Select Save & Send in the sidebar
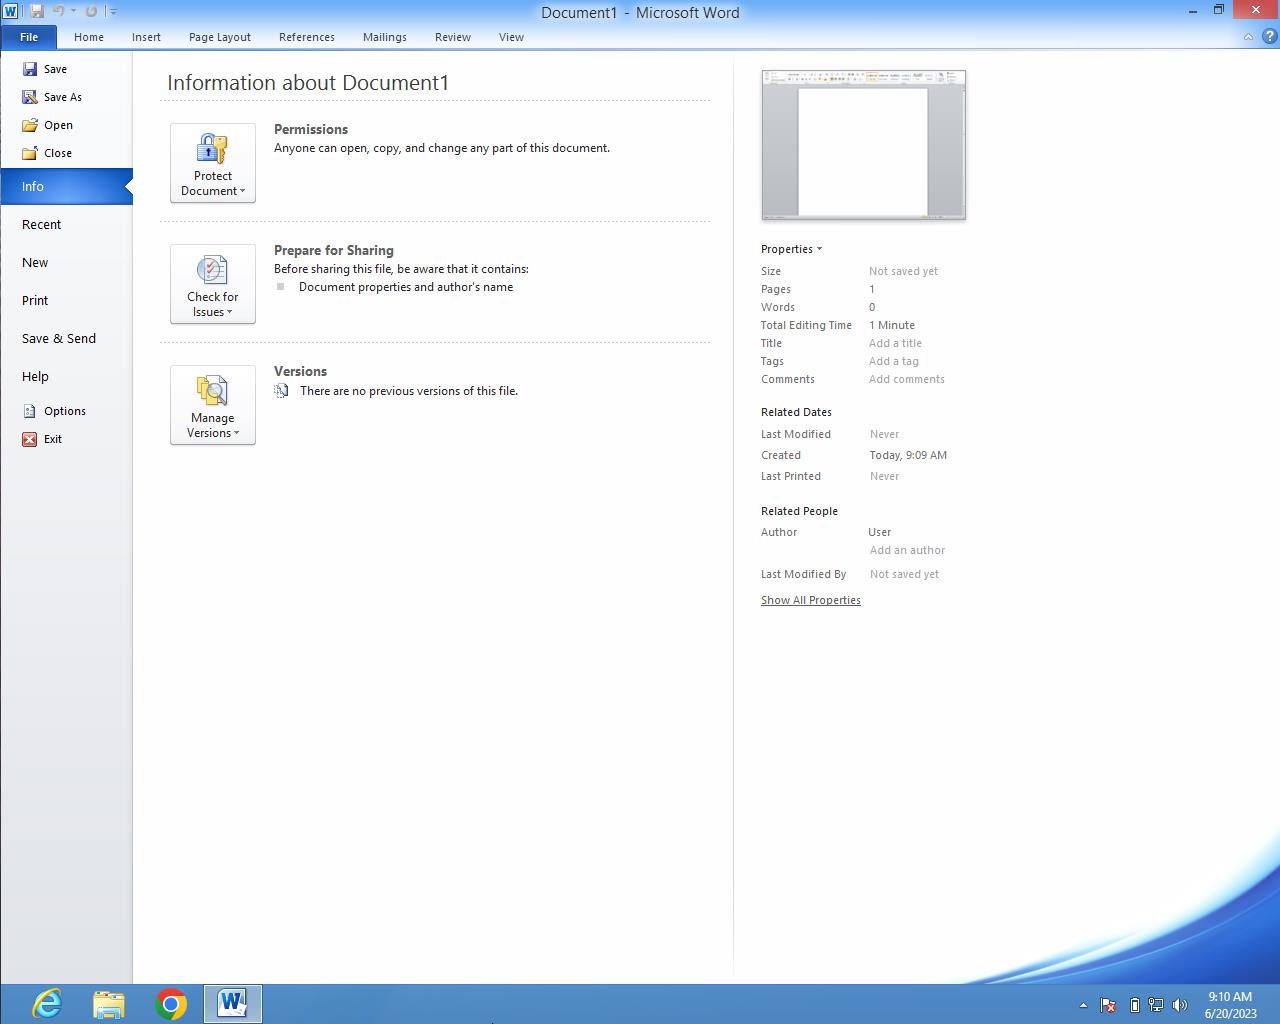 (59, 338)
